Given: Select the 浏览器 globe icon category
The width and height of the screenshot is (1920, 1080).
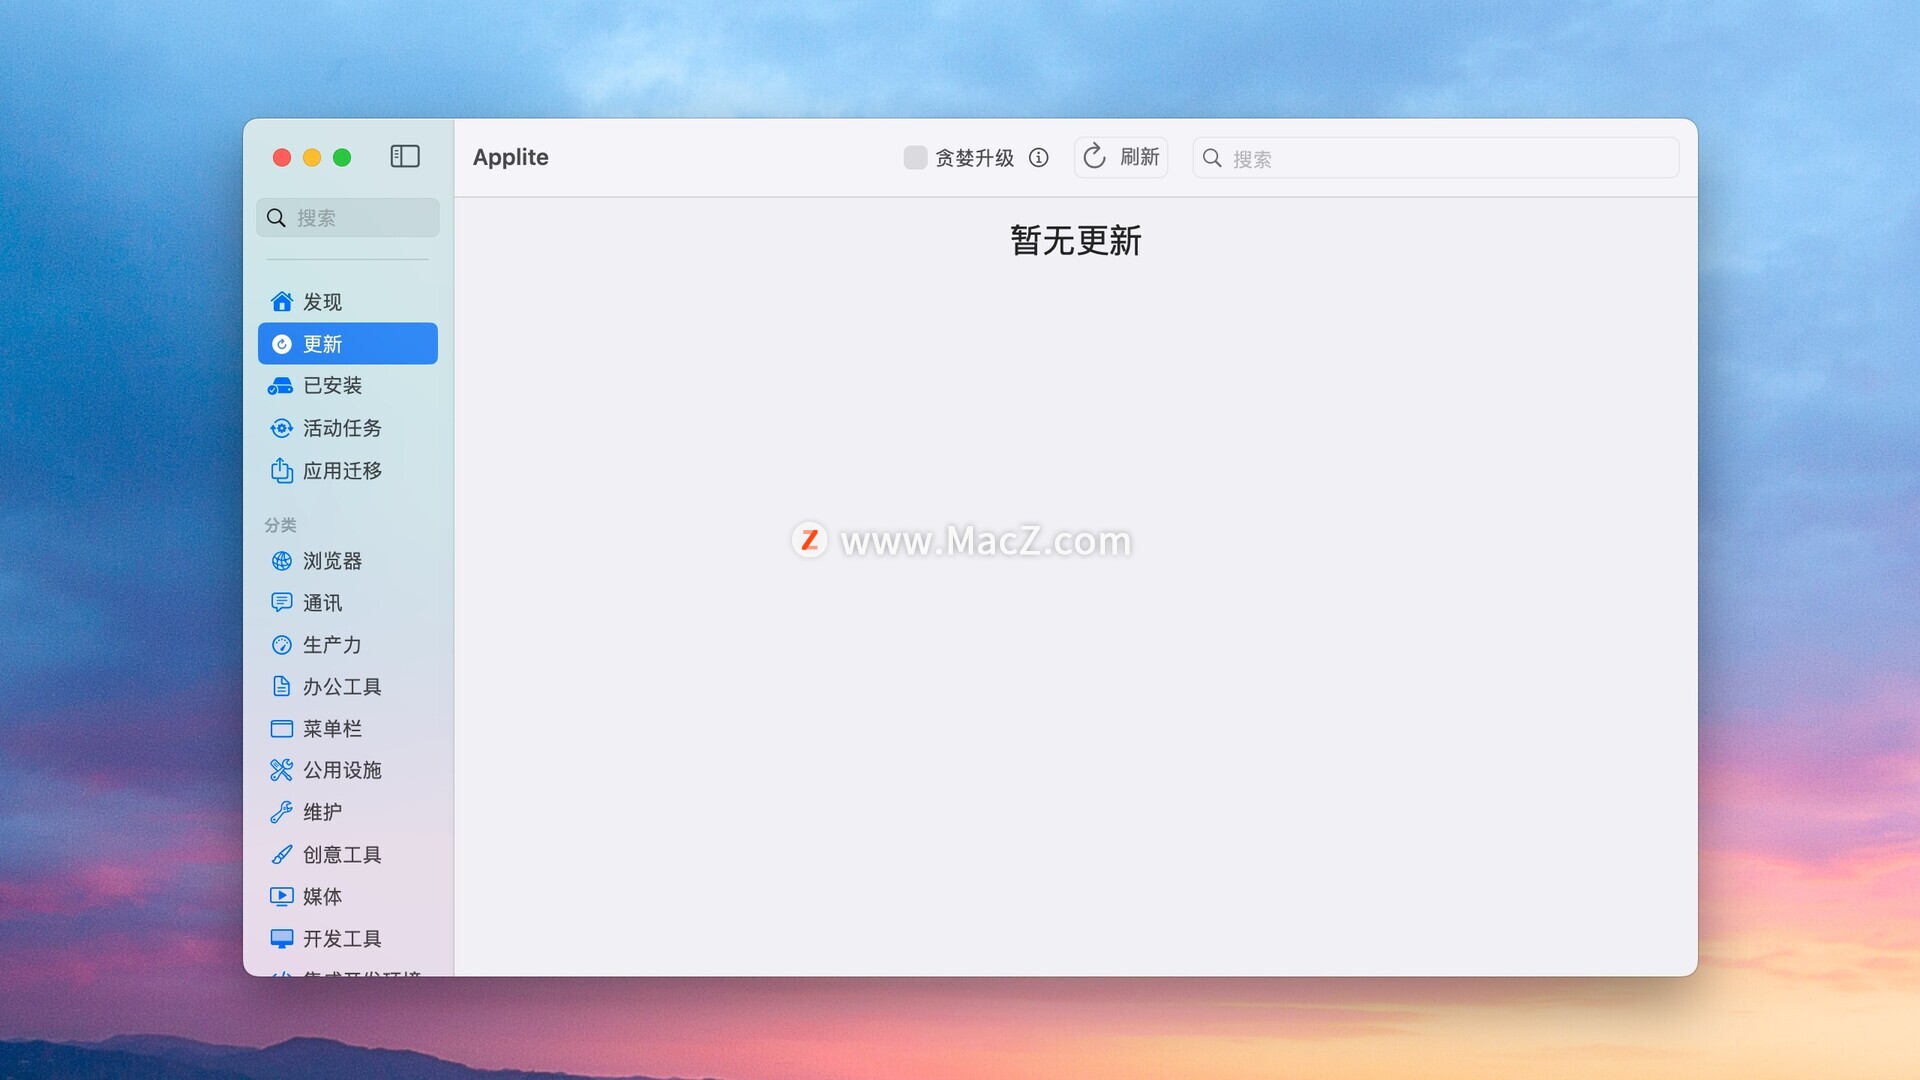Looking at the screenshot, I should 282,561.
